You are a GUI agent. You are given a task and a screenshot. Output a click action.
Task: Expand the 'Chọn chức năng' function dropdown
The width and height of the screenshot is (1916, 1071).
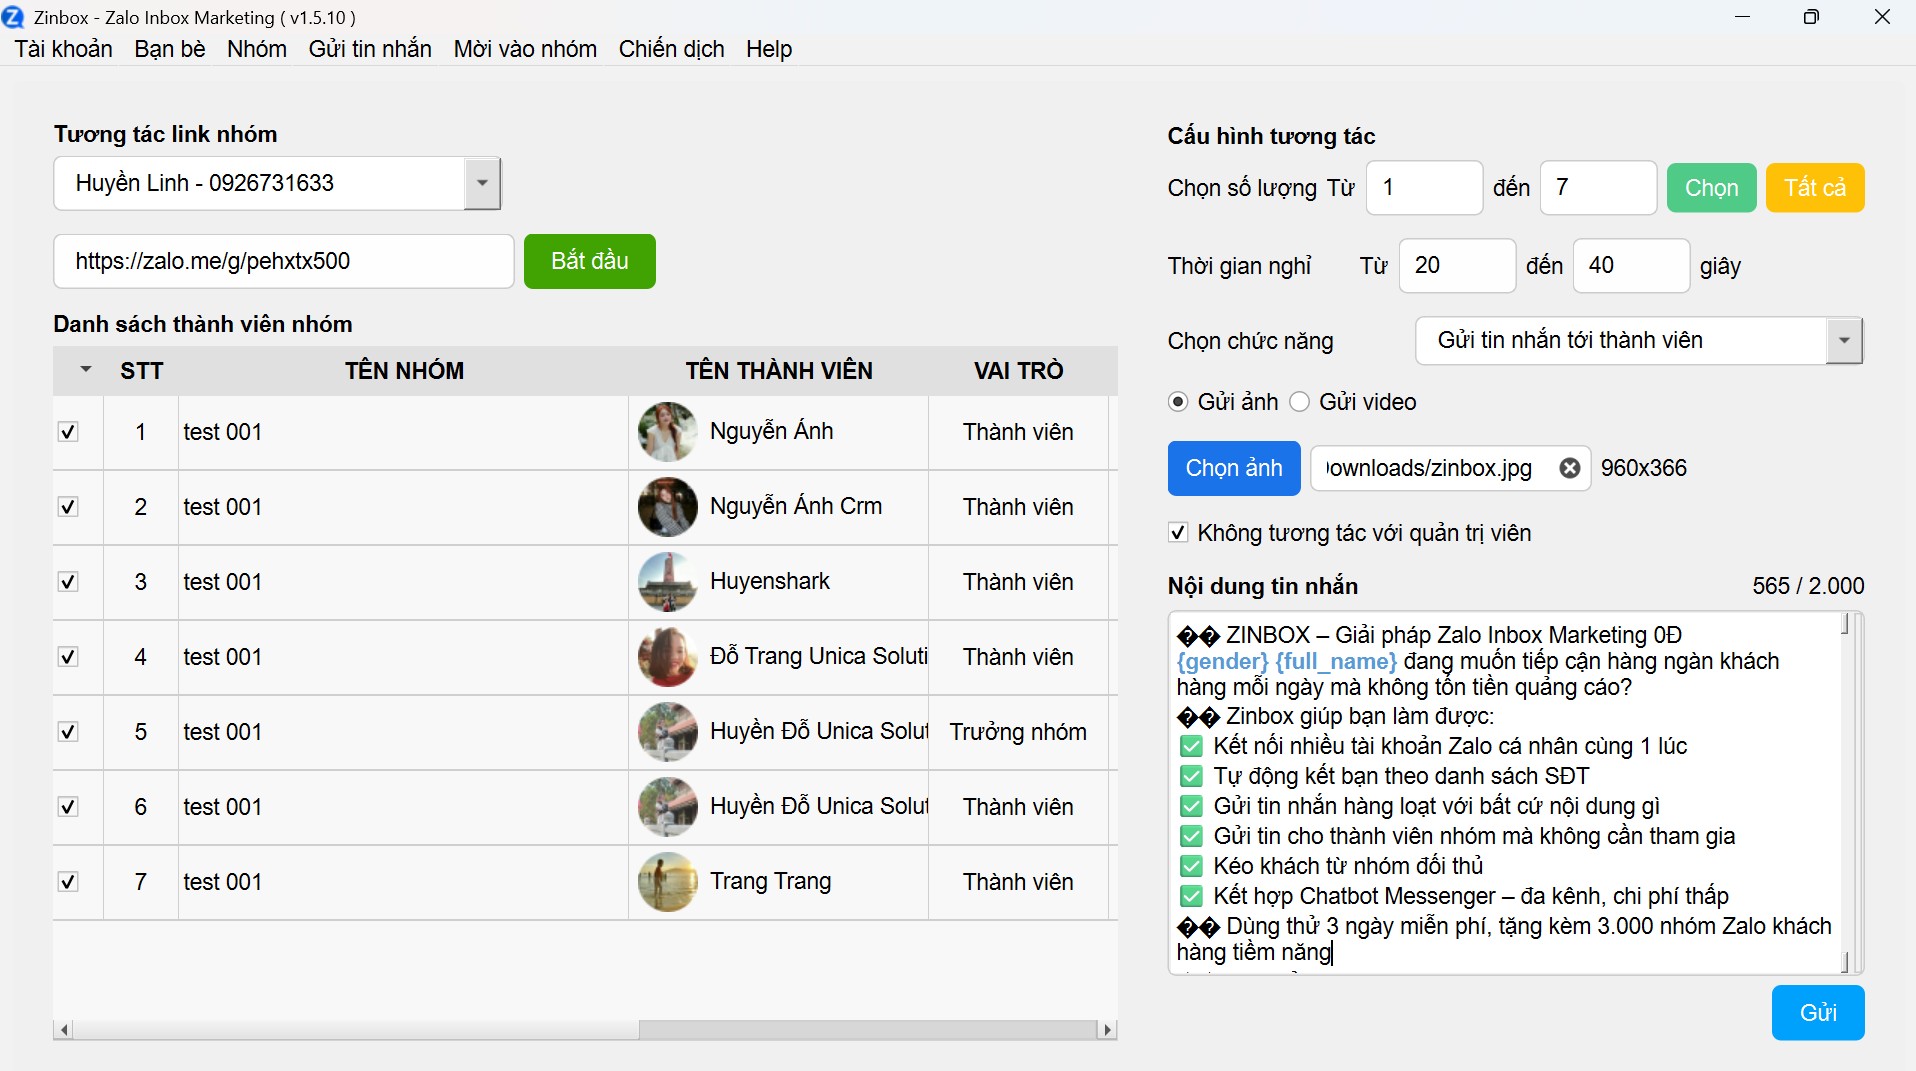(x=1843, y=341)
